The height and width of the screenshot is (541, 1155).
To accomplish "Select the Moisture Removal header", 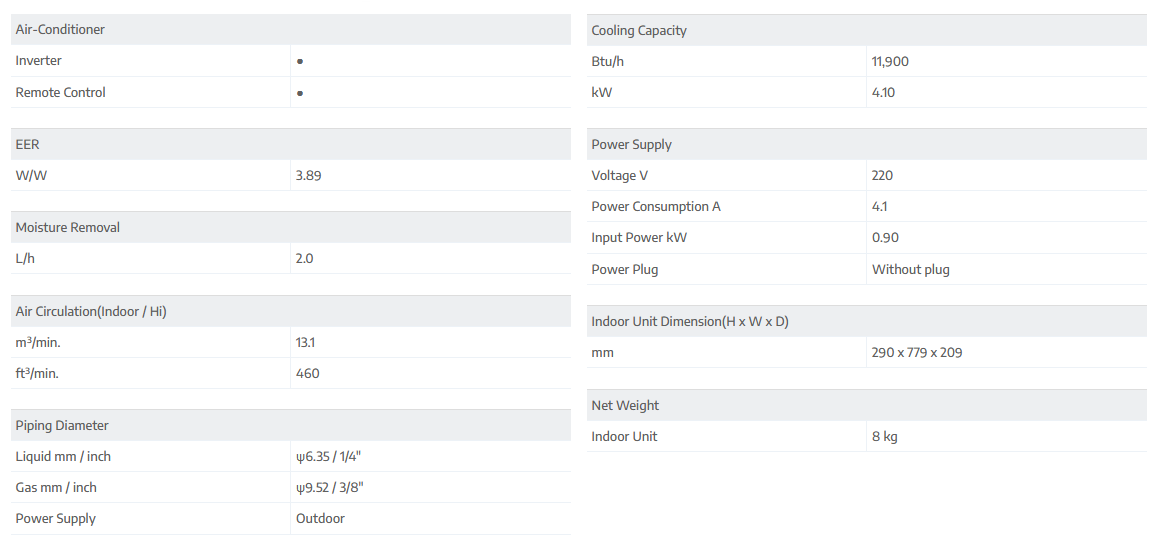I will 68,227.
